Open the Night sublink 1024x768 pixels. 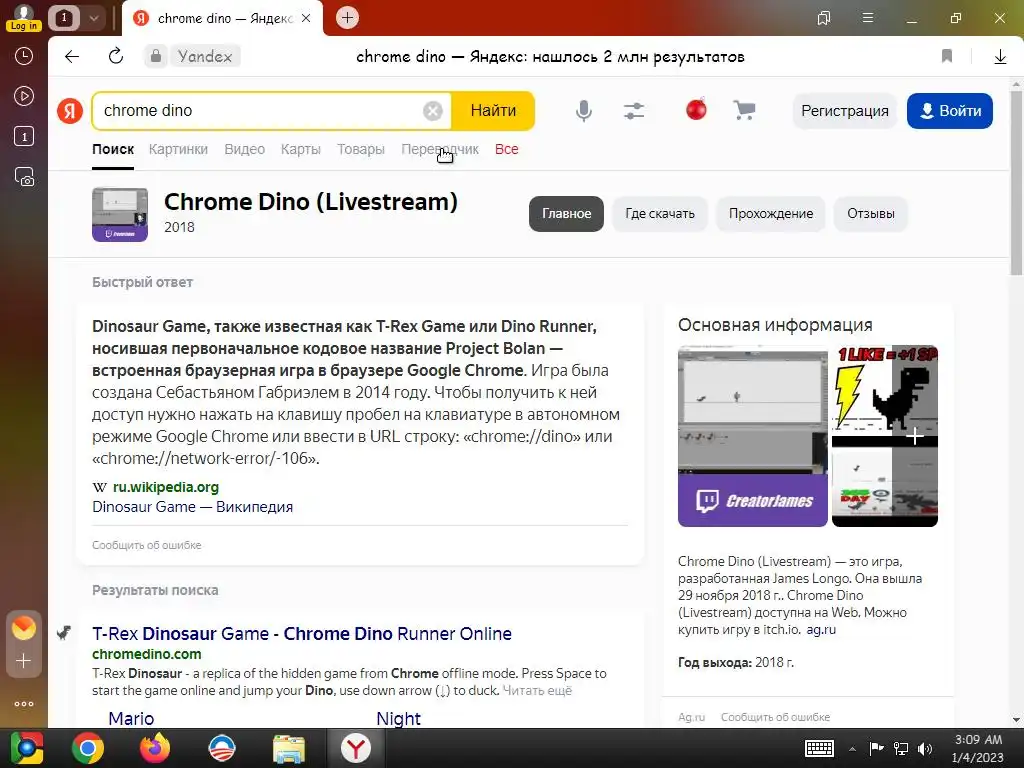(x=398, y=718)
